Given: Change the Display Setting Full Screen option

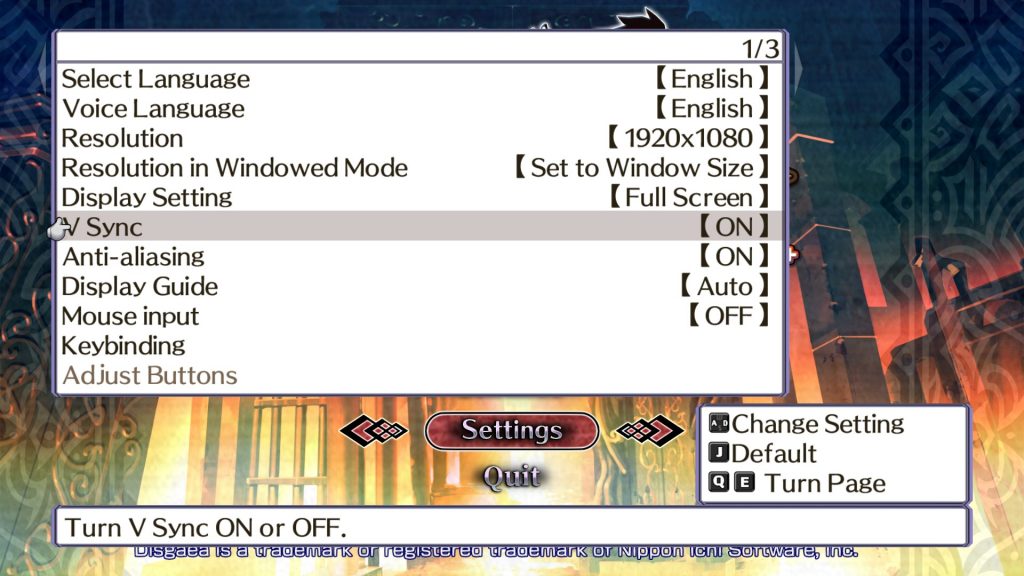Looking at the screenshot, I should click(x=689, y=197).
